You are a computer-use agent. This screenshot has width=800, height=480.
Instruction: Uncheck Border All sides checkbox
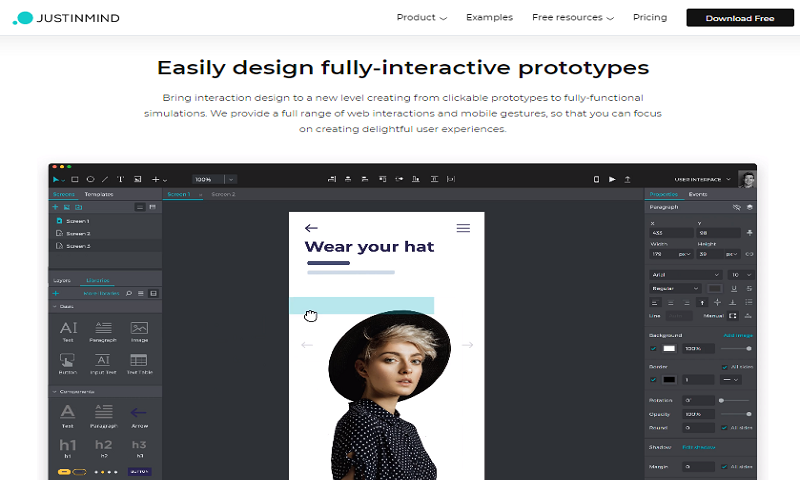[723, 366]
